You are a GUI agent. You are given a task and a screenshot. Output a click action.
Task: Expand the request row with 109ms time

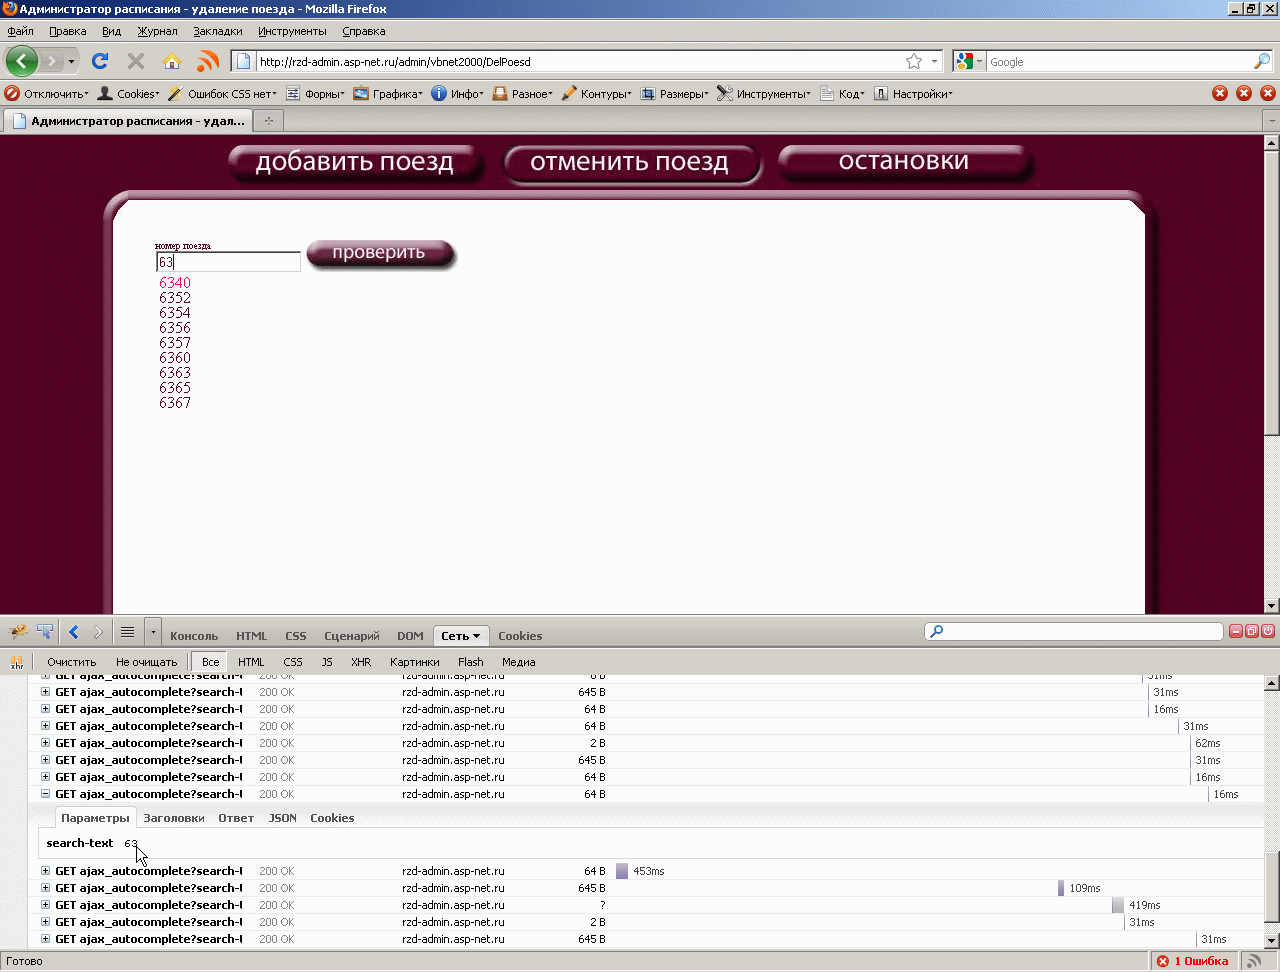45,888
